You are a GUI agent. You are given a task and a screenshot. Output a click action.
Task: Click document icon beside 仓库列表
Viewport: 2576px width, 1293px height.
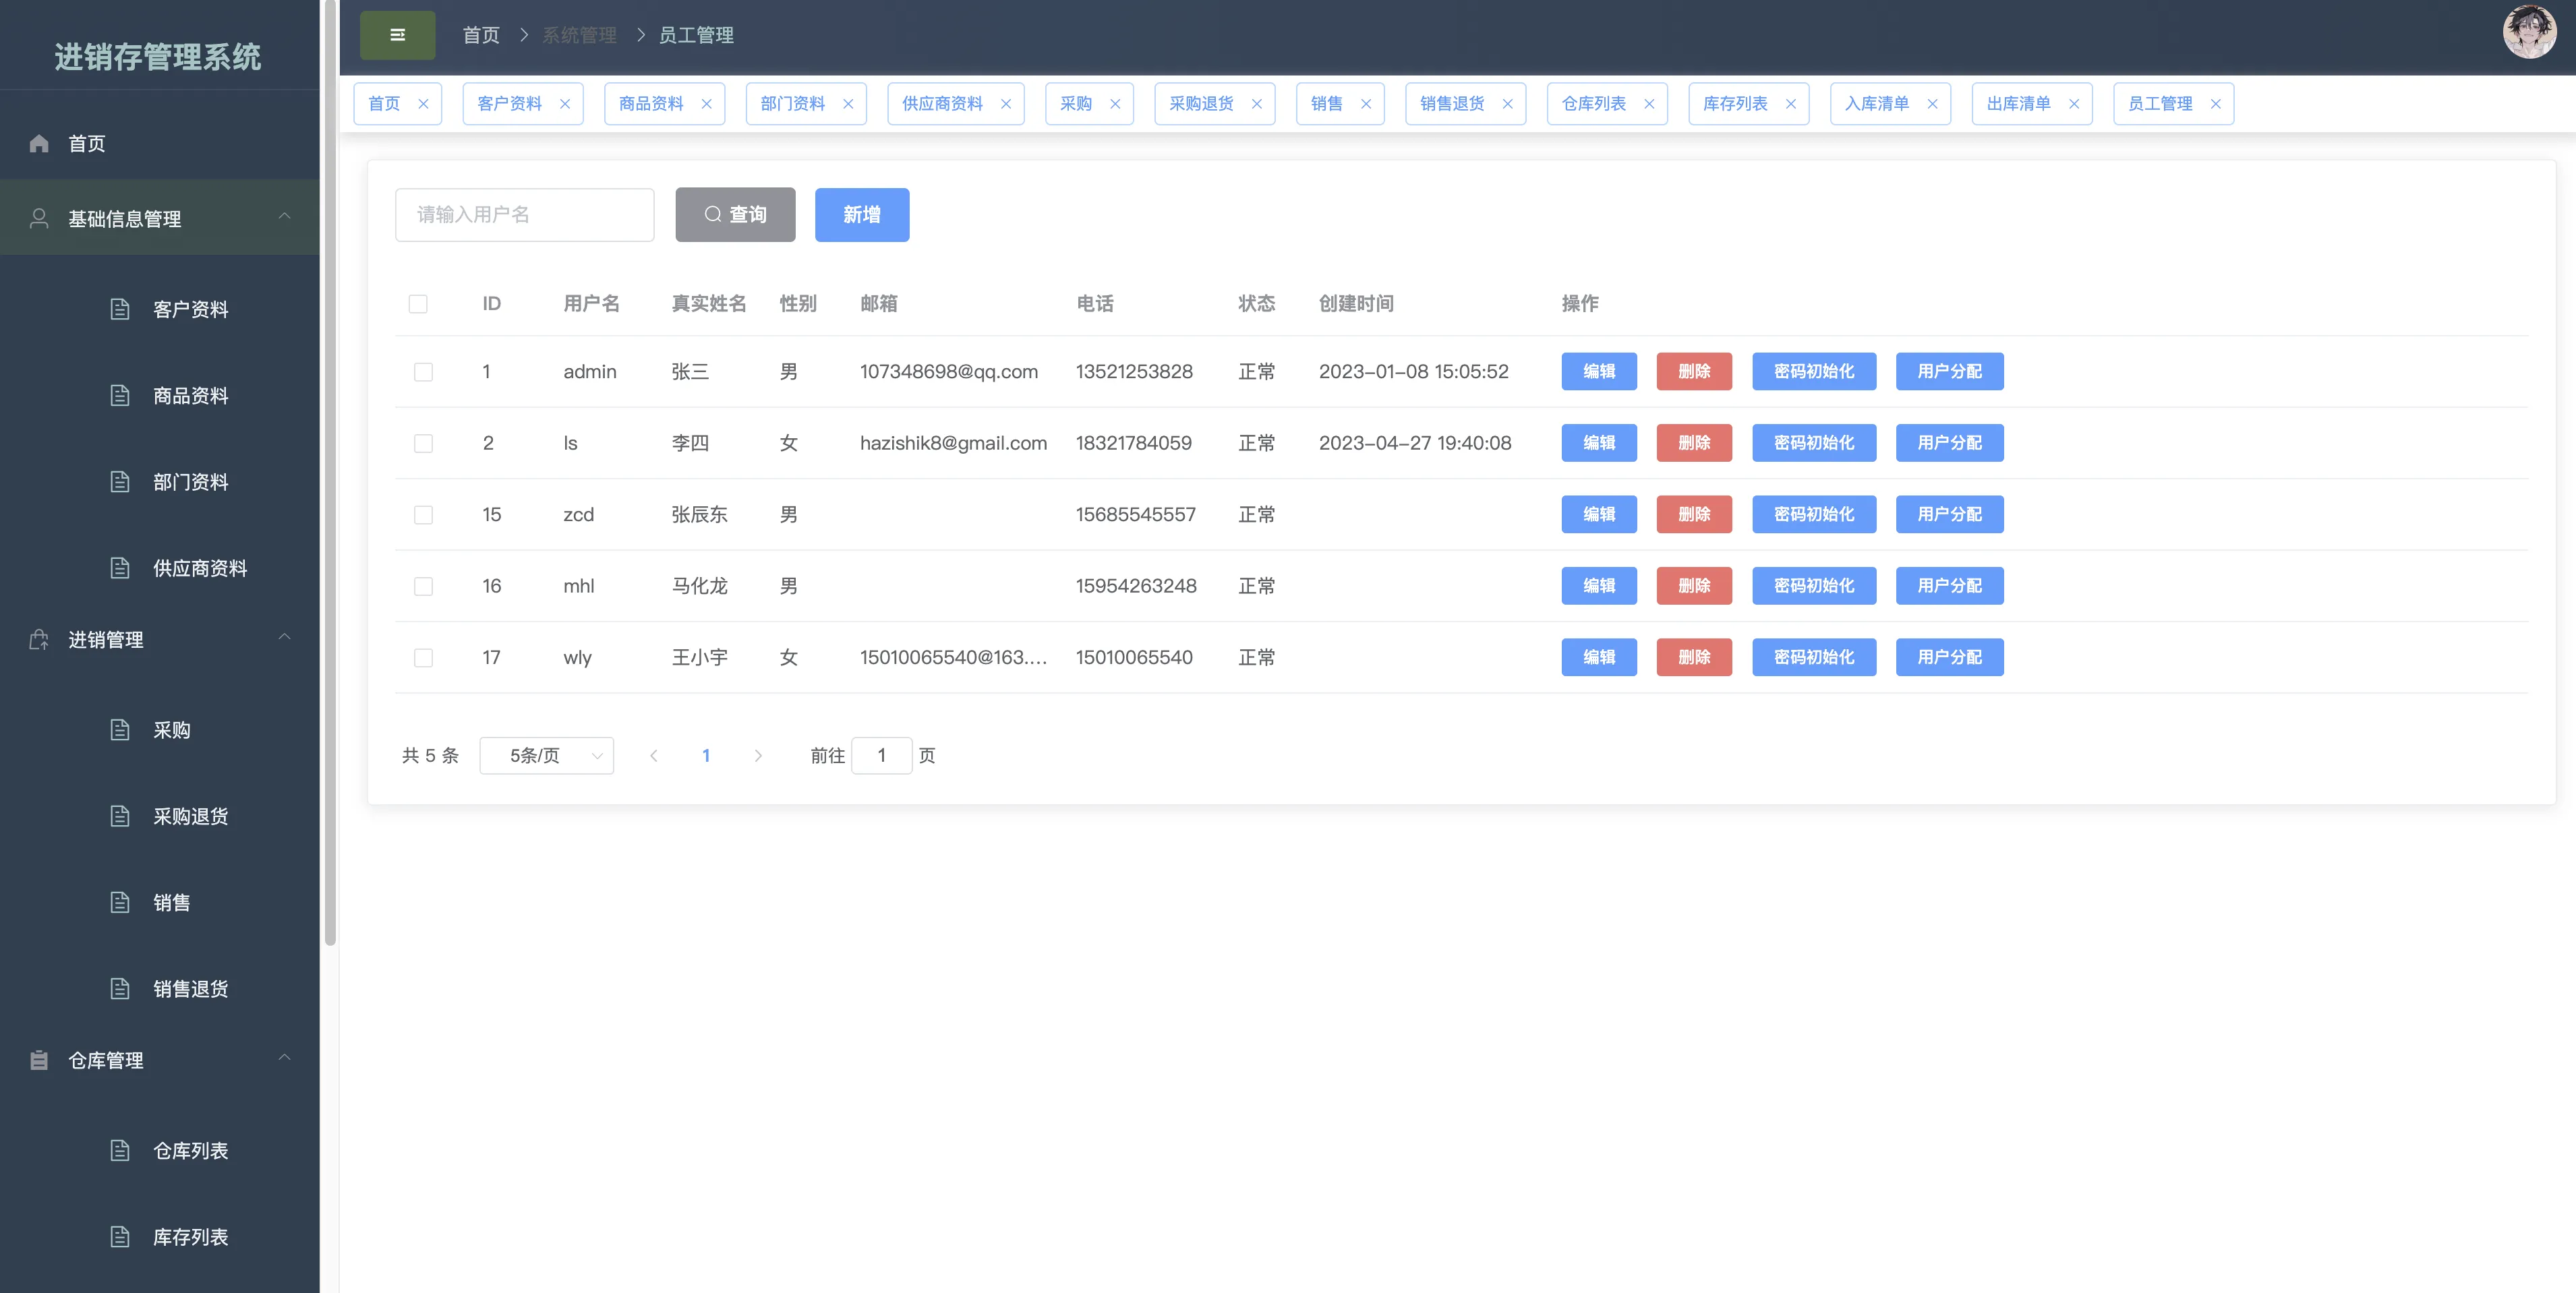point(120,1151)
